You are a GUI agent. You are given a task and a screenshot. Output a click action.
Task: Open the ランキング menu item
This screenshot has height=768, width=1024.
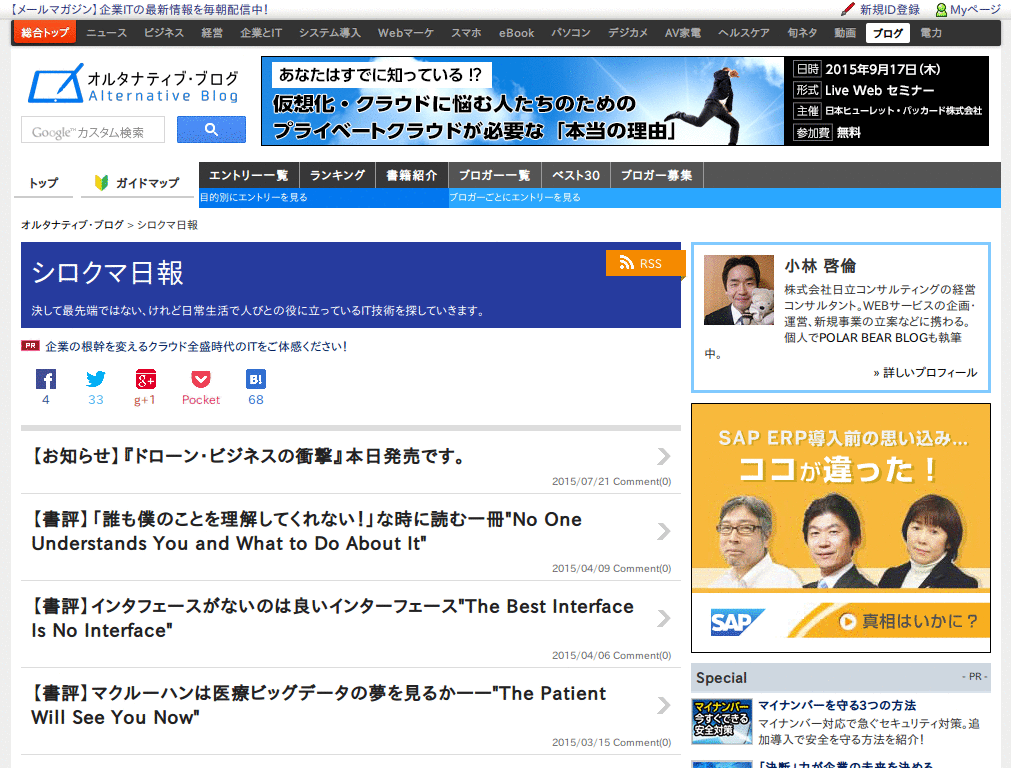(x=337, y=175)
